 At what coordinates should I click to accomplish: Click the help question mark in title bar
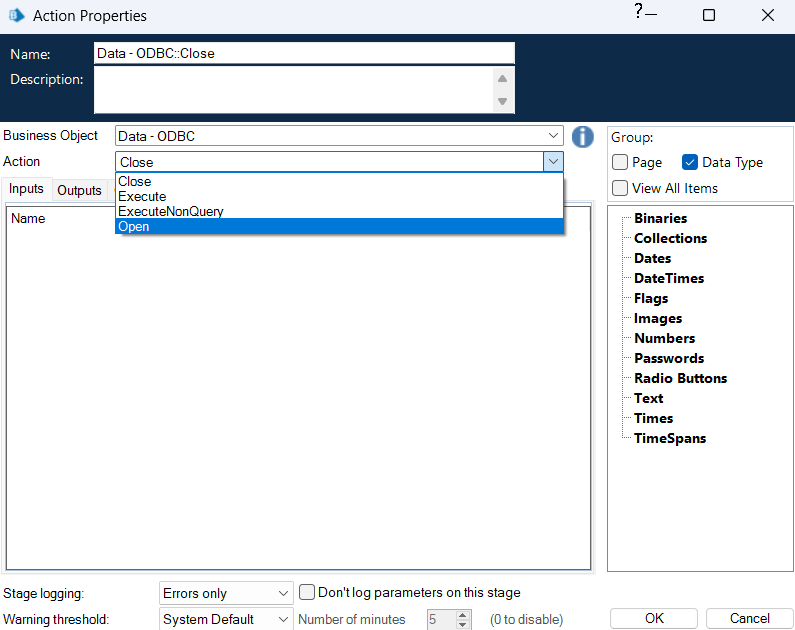pos(638,12)
